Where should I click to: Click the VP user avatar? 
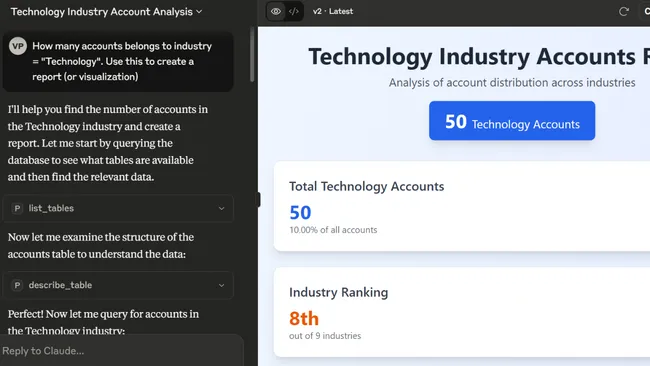click(18, 46)
